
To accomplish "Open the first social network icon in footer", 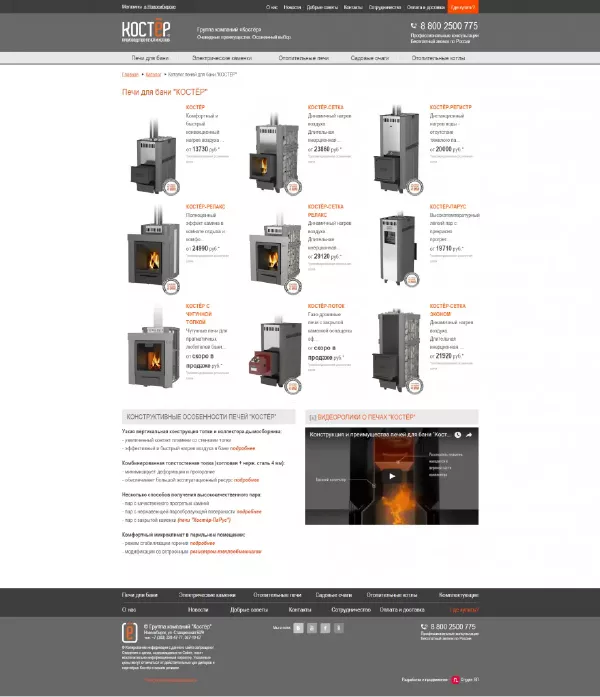I will tap(299, 628).
